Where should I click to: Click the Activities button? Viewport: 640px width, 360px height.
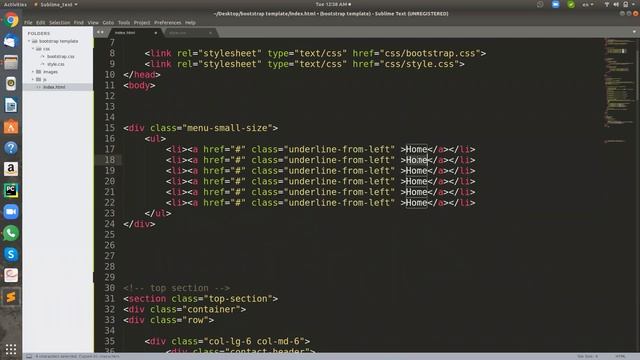[15, 4]
